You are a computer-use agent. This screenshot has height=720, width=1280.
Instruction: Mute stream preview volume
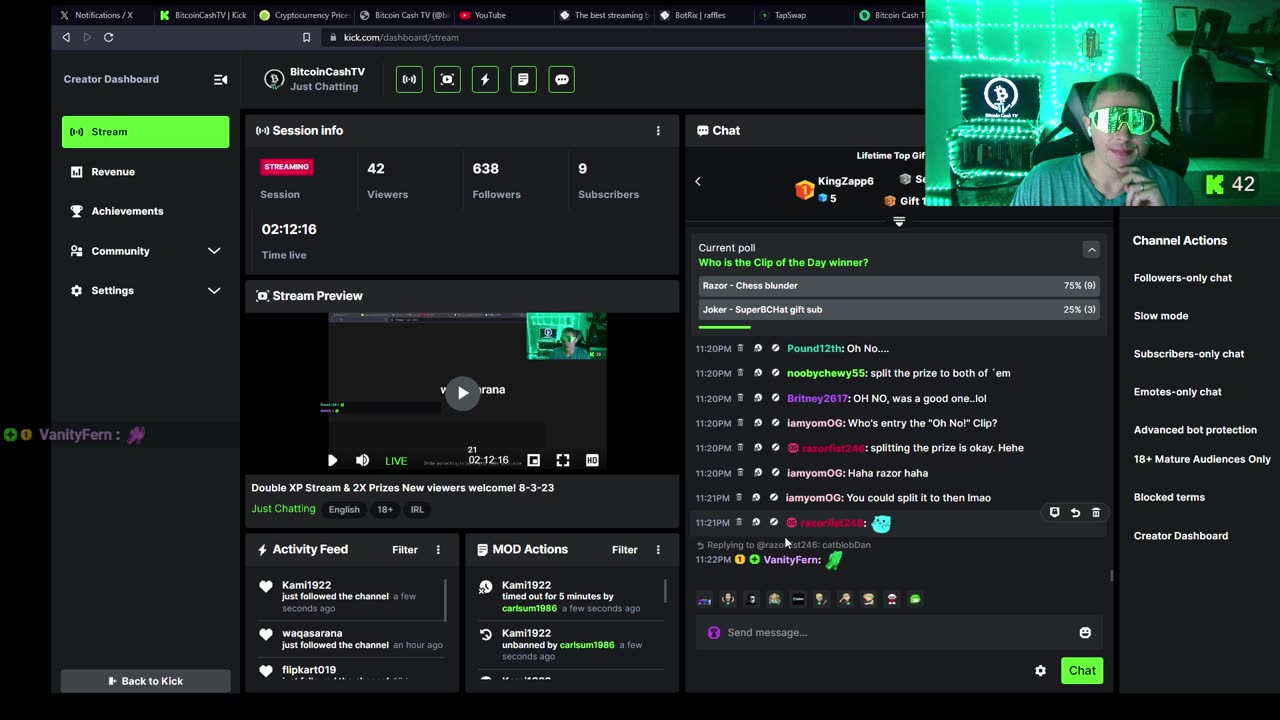click(362, 460)
